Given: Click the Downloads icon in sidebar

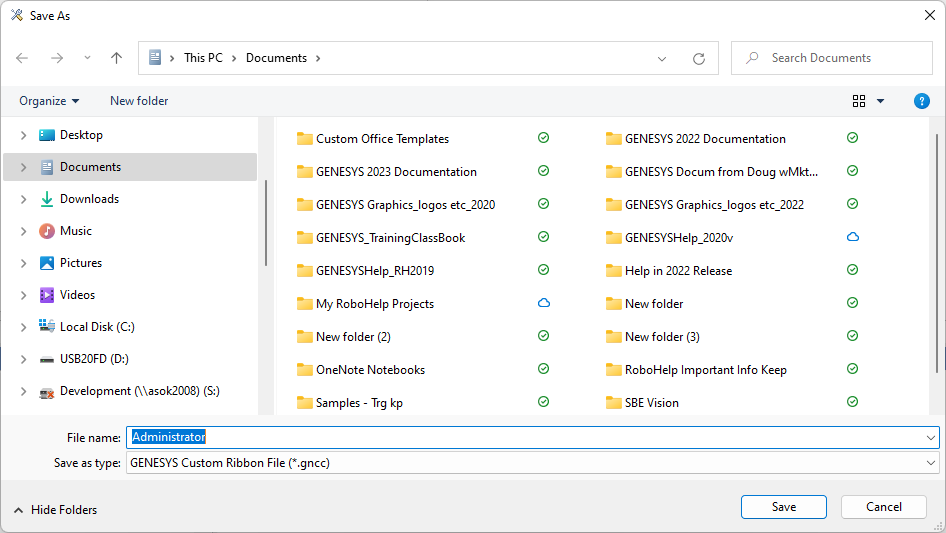Looking at the screenshot, I should point(47,199).
